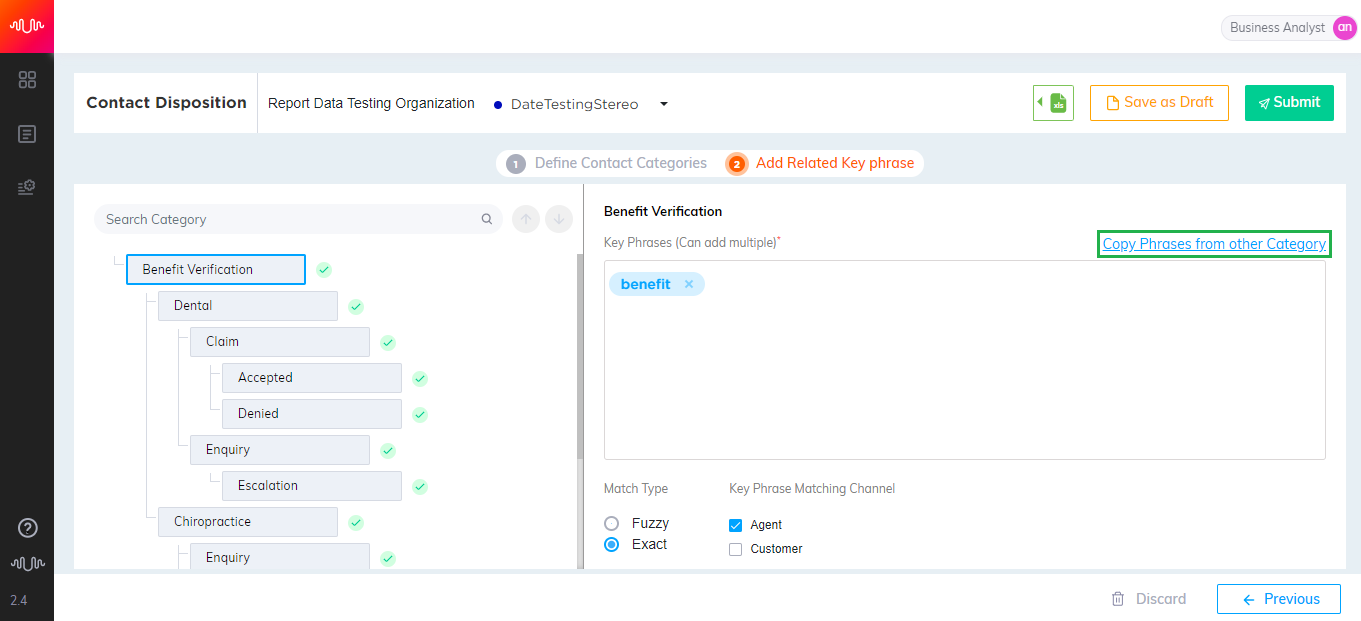
Task: Click the user avatar 'an' icon
Action: click(1344, 28)
